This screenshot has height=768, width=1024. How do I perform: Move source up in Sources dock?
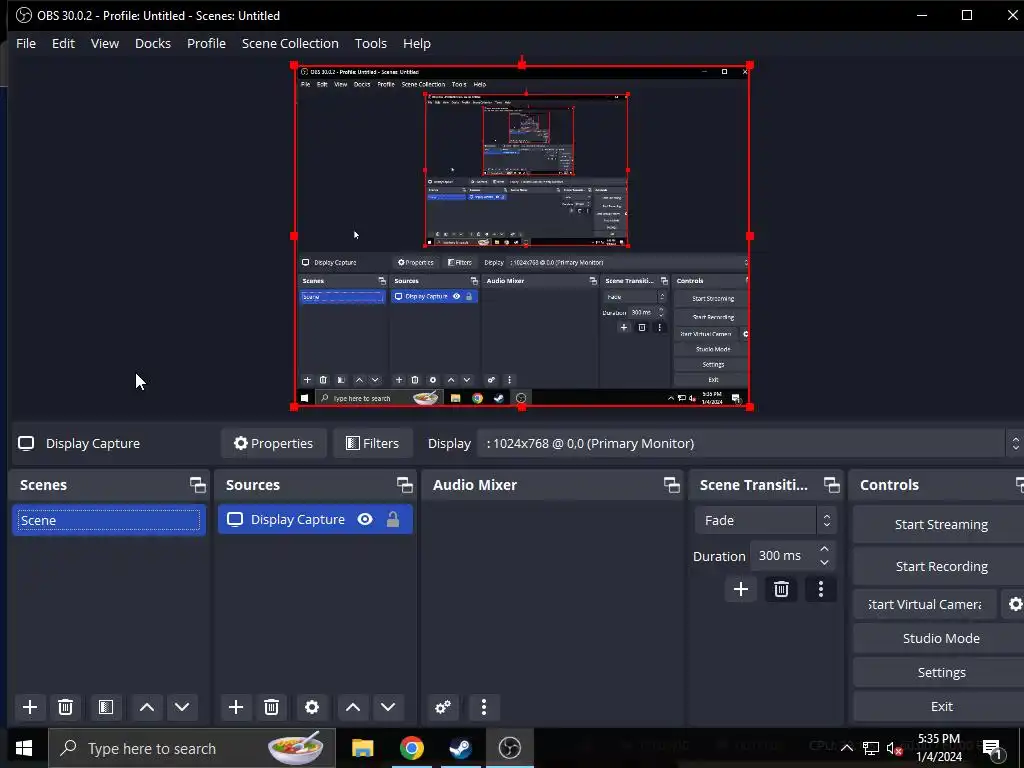coord(353,707)
